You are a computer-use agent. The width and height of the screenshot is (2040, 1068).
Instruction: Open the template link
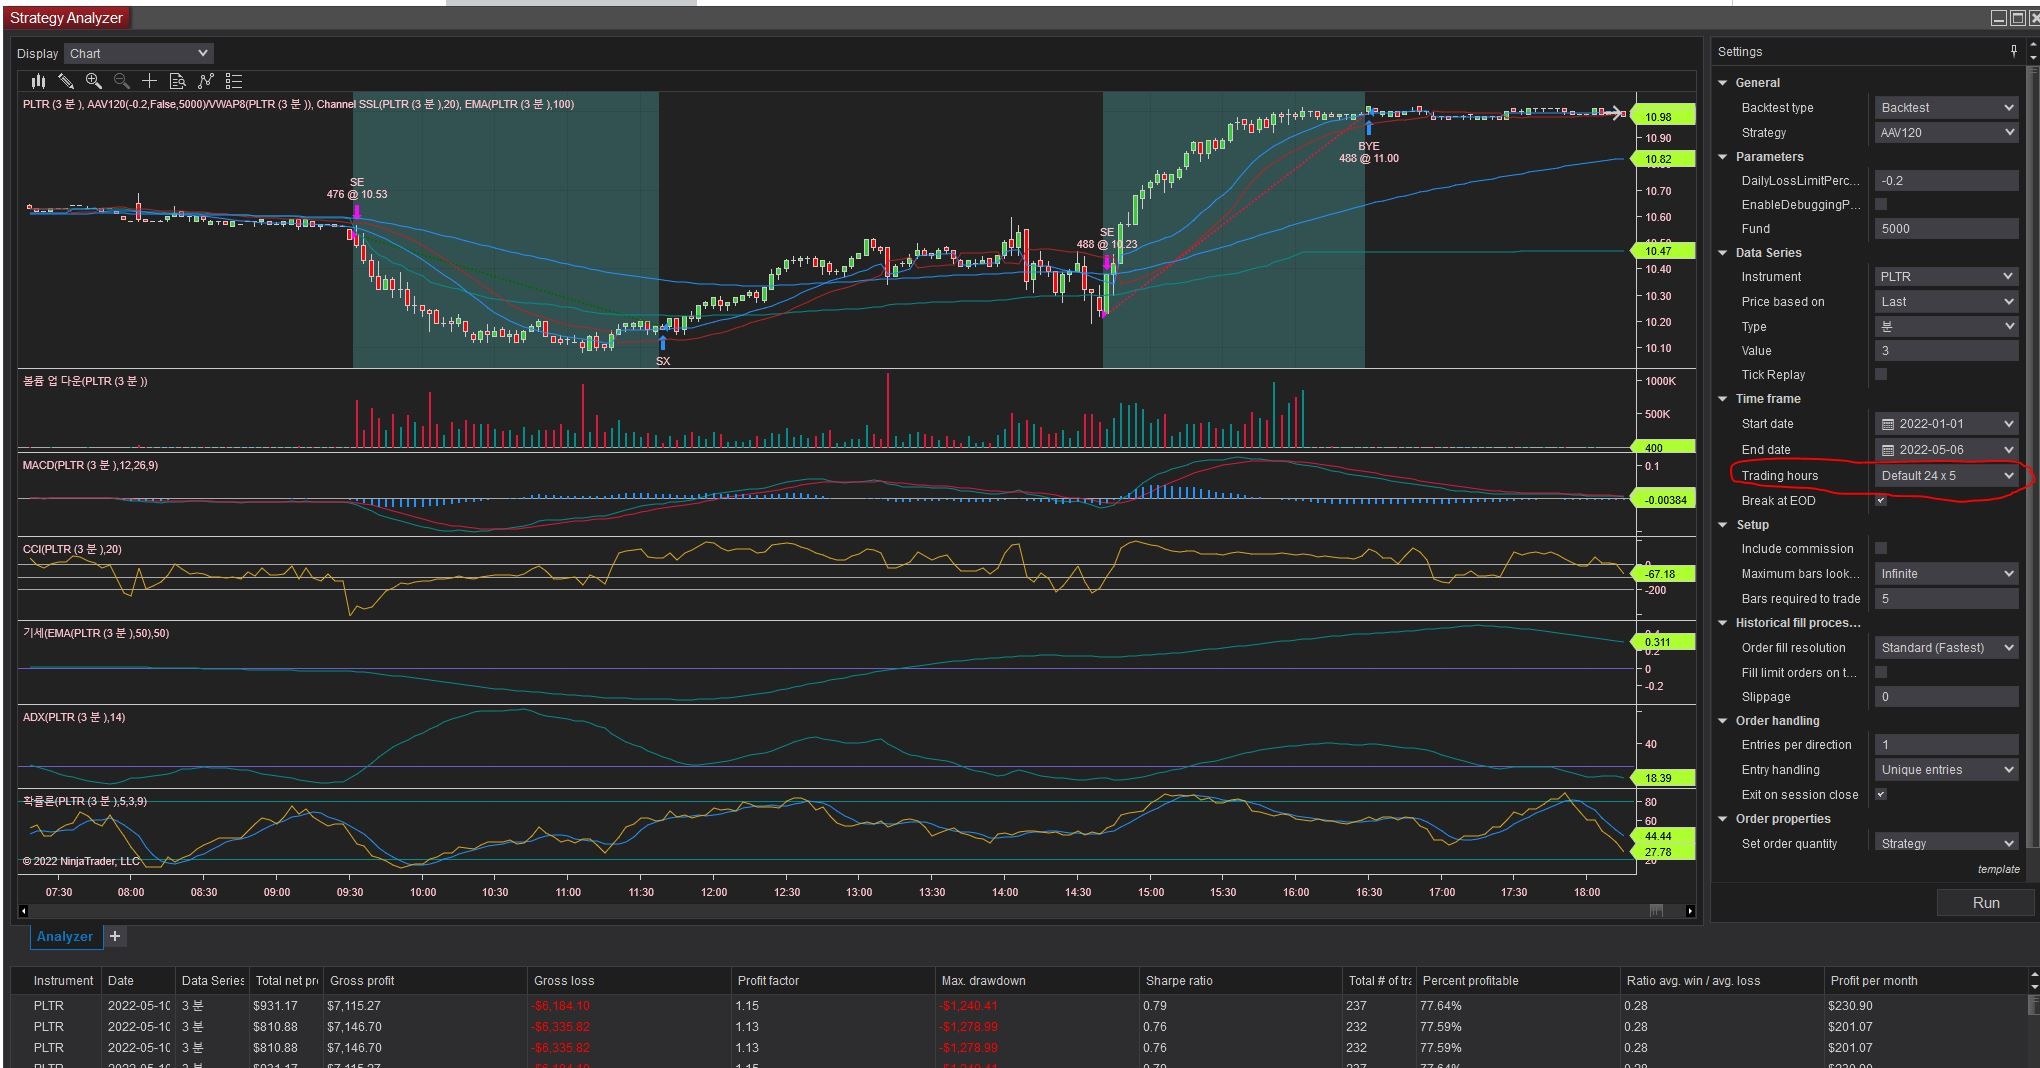[1998, 869]
